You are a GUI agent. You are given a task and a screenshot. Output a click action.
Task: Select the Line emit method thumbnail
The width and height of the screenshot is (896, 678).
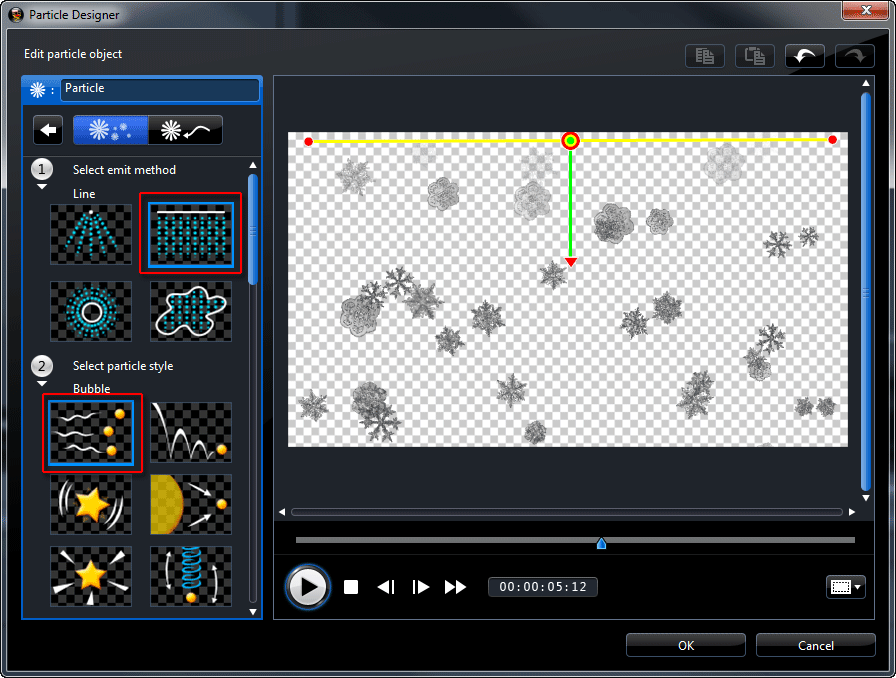tap(191, 234)
